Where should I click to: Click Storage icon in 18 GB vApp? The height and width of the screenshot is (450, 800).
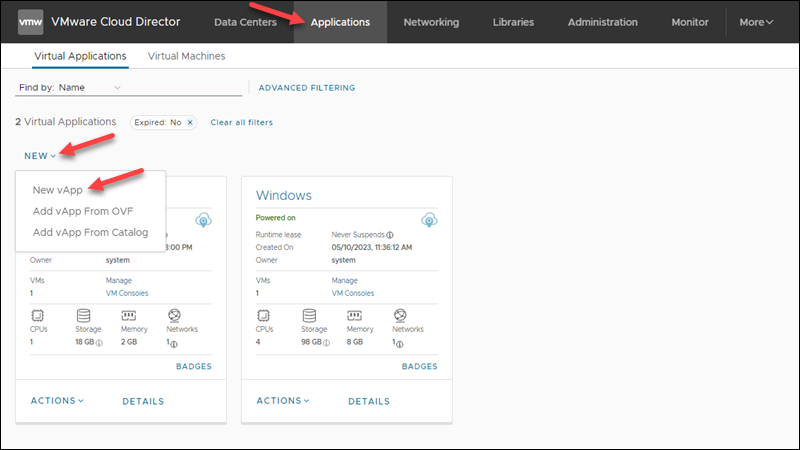pyautogui.click(x=83, y=315)
